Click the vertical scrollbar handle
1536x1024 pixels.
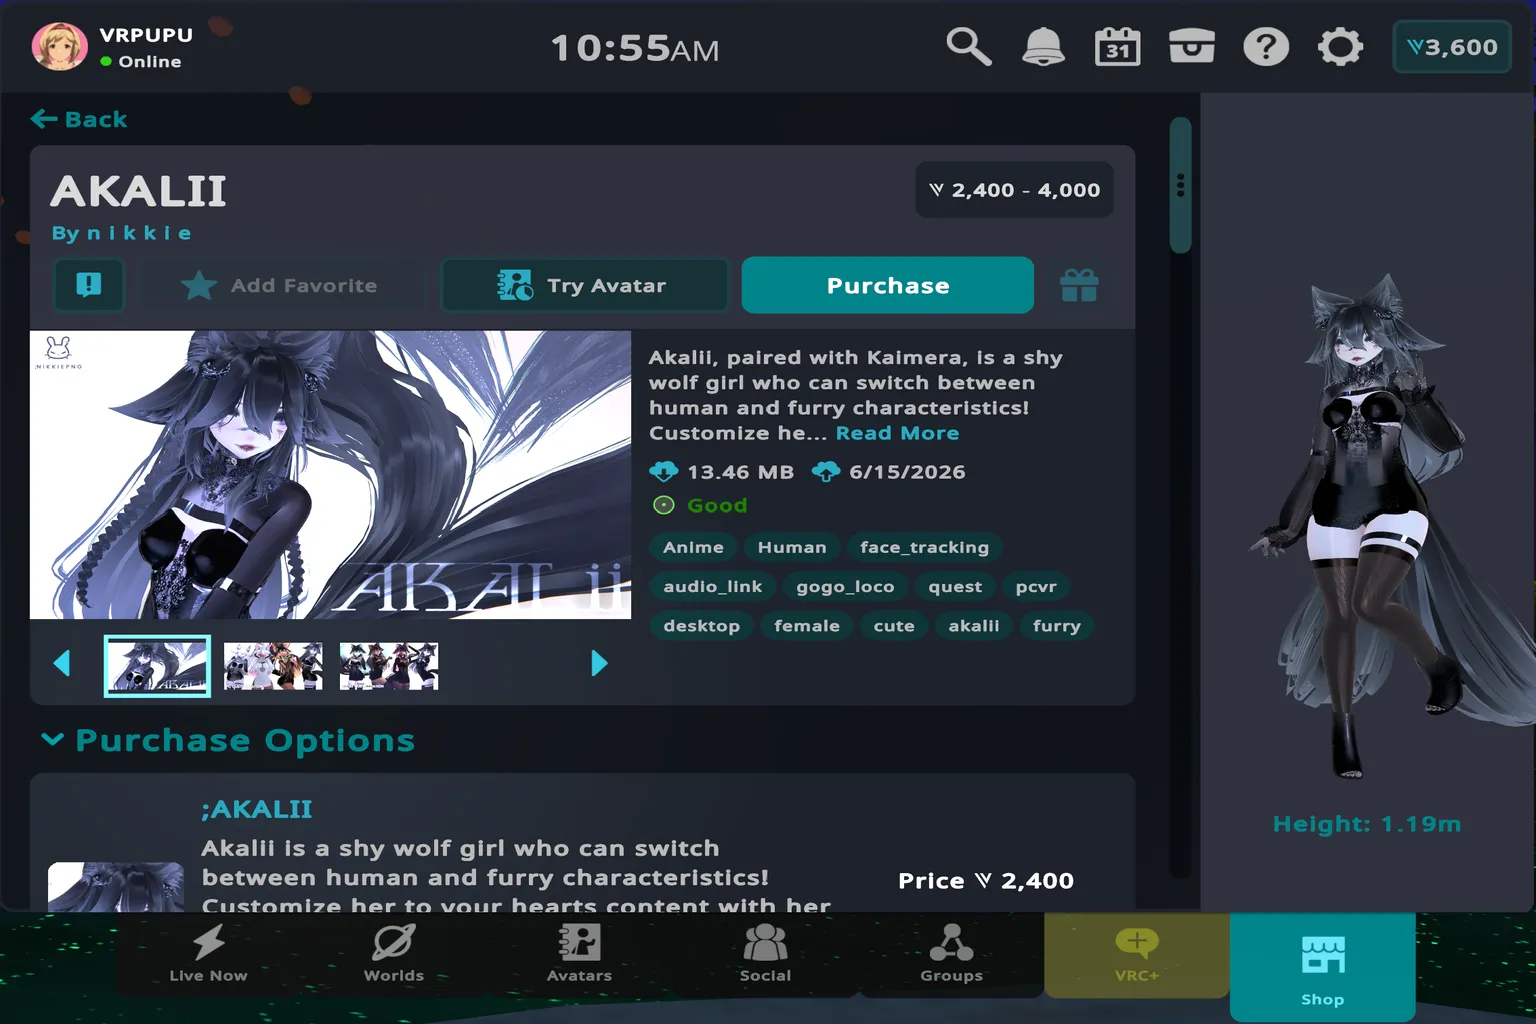point(1181,185)
